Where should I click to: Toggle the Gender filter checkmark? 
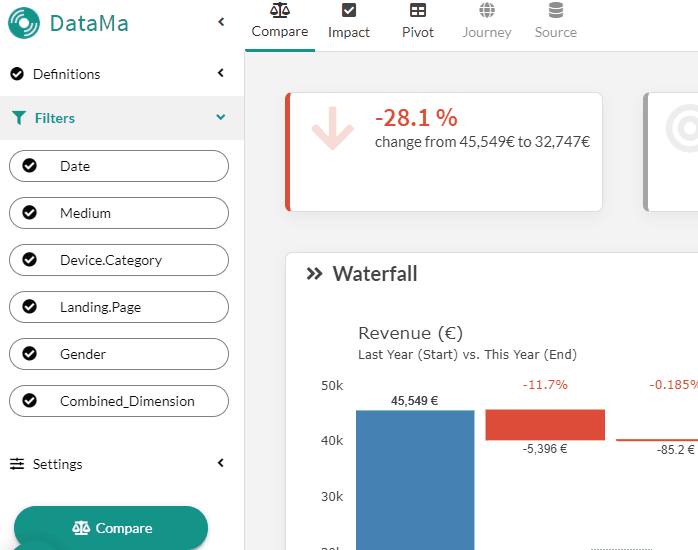tap(30, 354)
